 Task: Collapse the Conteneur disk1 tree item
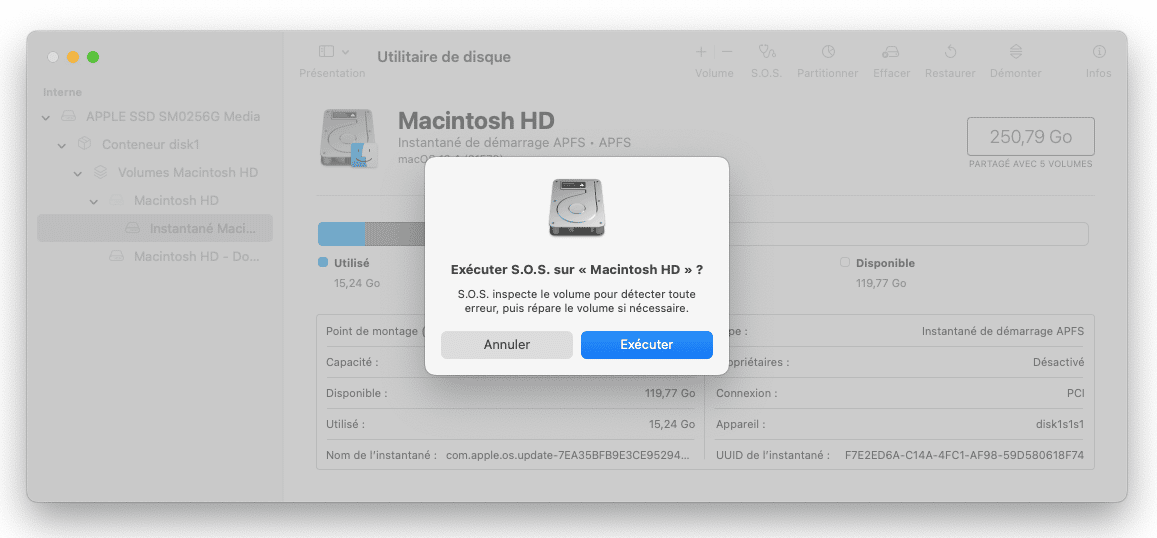[62, 145]
